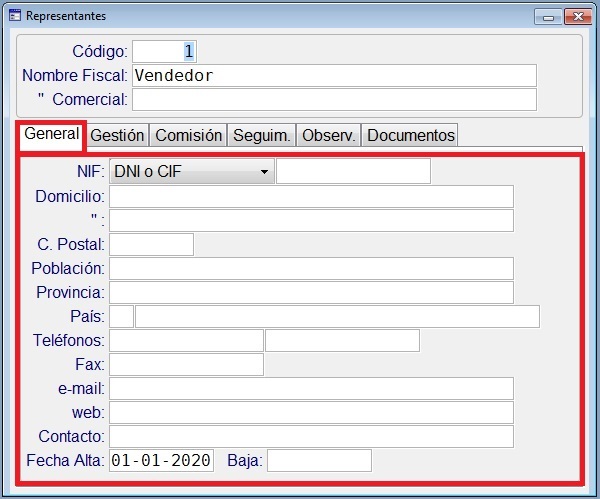The width and height of the screenshot is (600, 499).
Task: Click the Población input field
Action: click(x=311, y=268)
